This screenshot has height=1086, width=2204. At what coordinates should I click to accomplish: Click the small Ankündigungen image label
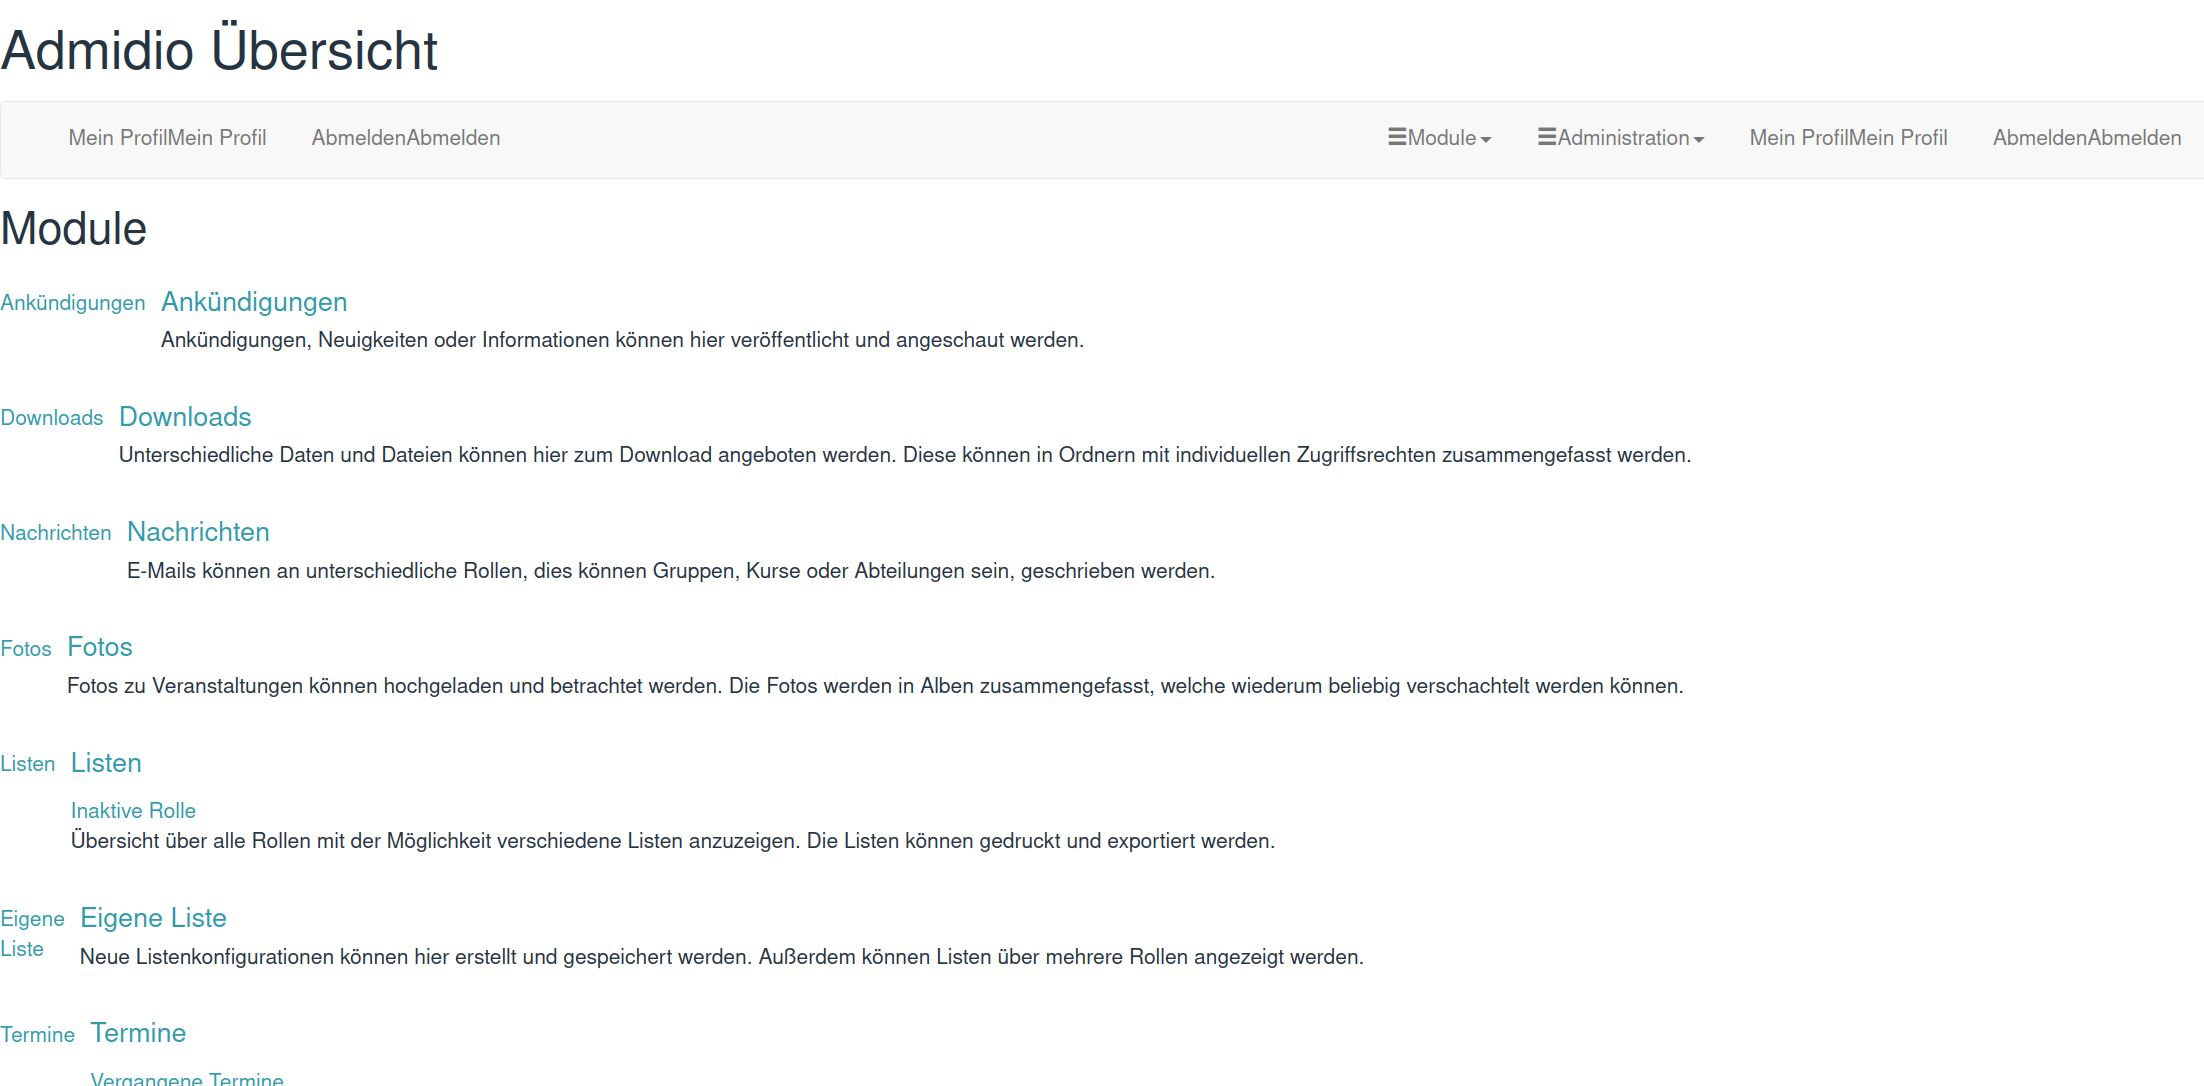click(73, 303)
